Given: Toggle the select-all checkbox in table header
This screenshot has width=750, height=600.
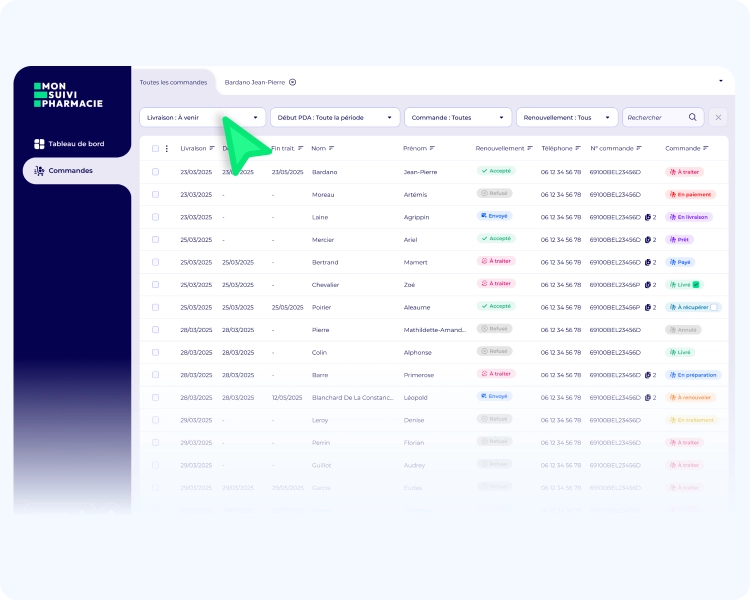Looking at the screenshot, I should [155, 149].
